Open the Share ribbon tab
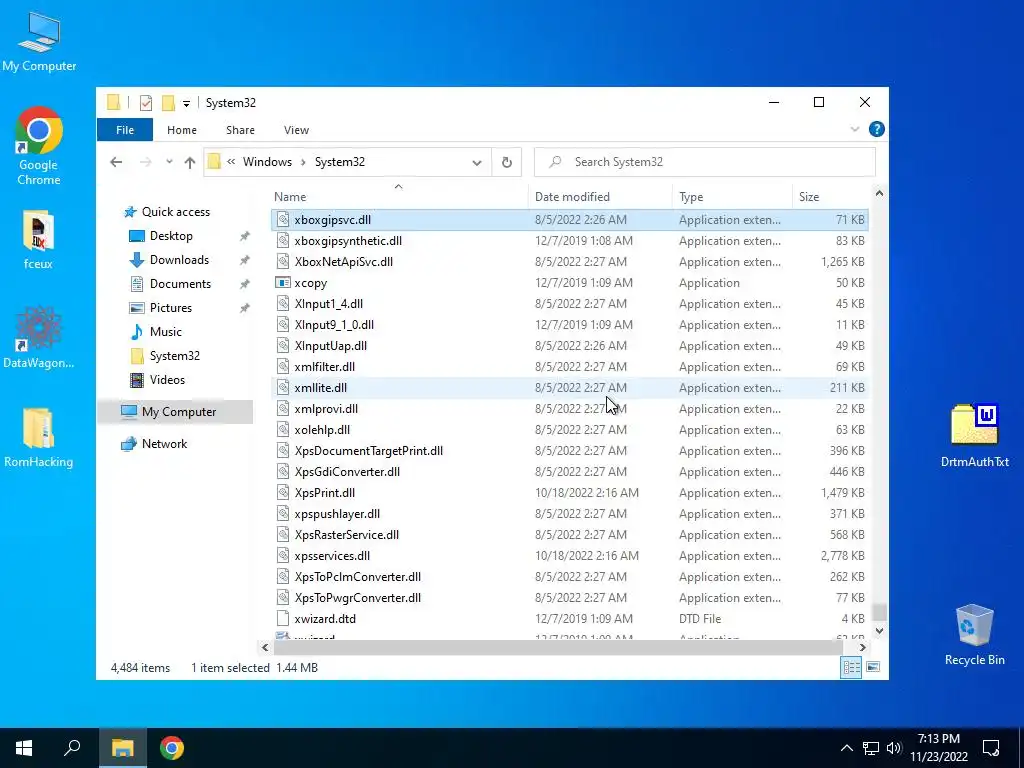This screenshot has width=1024, height=768. pyautogui.click(x=240, y=130)
